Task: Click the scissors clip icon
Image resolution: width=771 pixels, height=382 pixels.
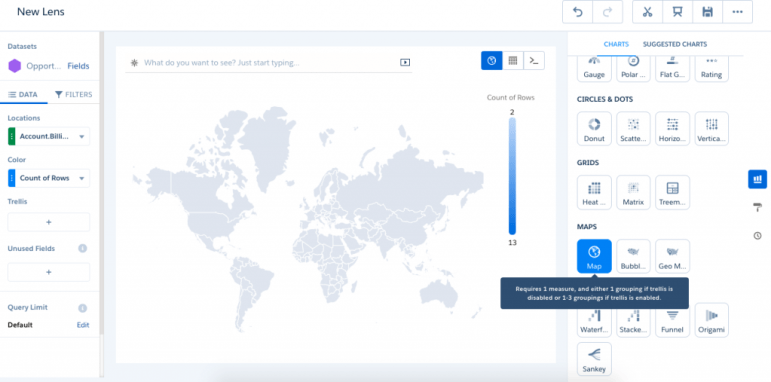Action: [x=647, y=12]
